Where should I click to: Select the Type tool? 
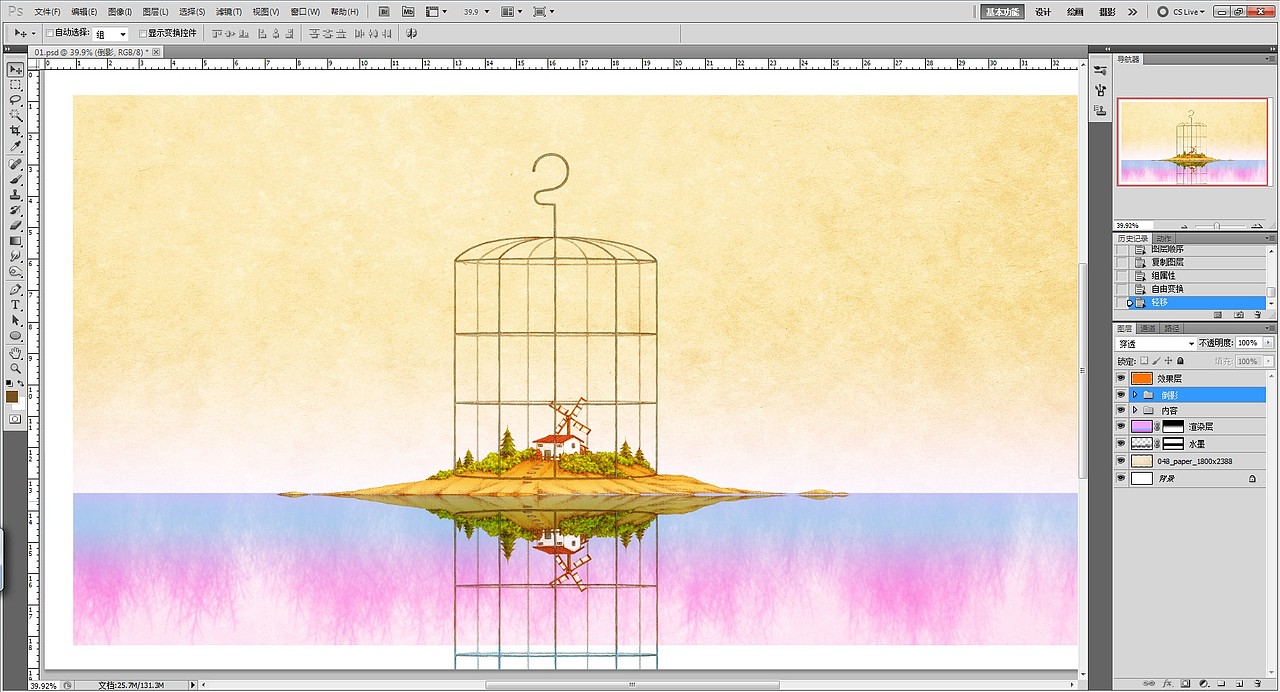tap(16, 304)
